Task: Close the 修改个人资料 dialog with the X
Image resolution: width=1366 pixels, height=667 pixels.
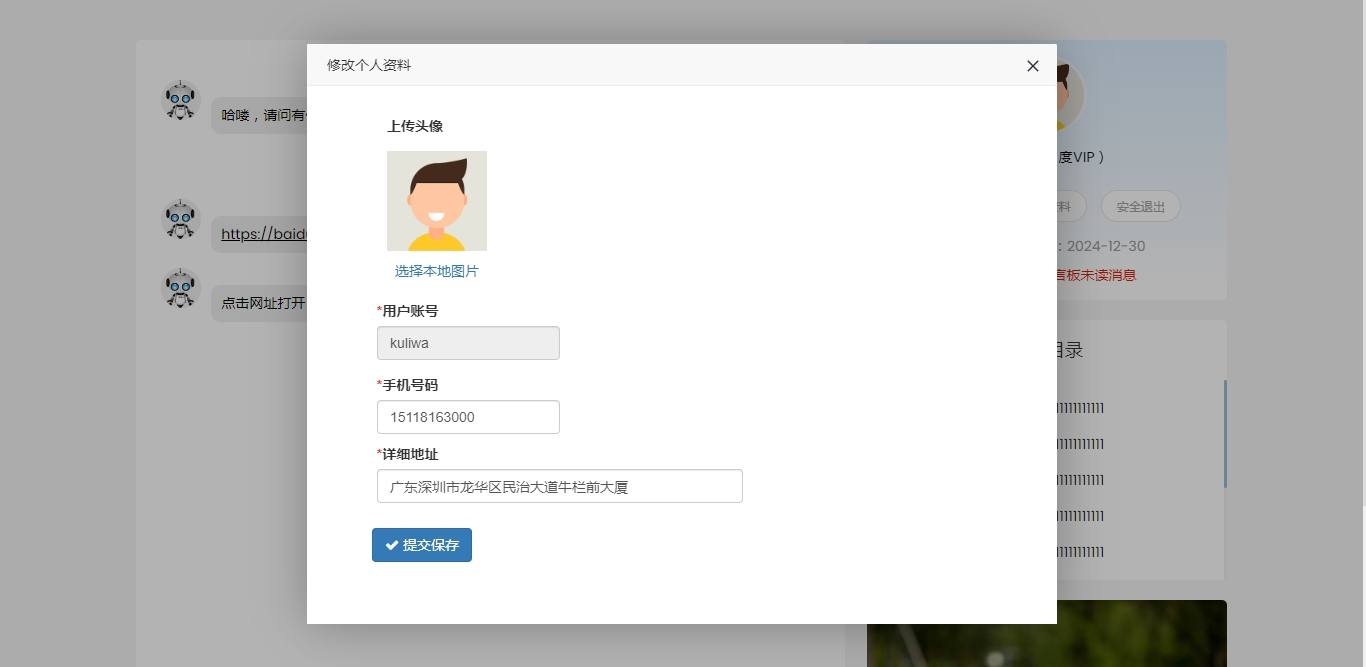Action: tap(1033, 66)
